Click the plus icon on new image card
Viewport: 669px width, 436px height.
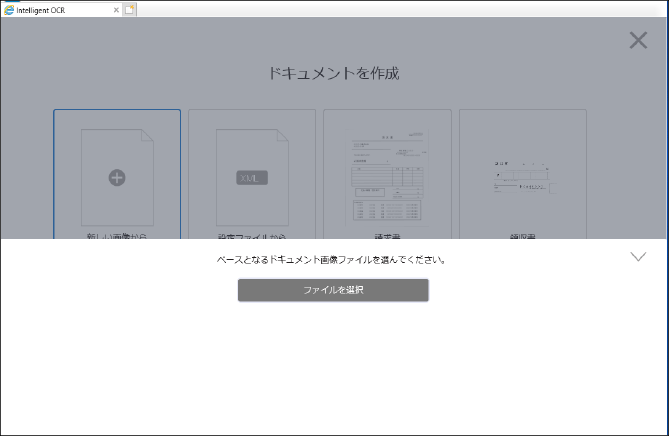117,177
